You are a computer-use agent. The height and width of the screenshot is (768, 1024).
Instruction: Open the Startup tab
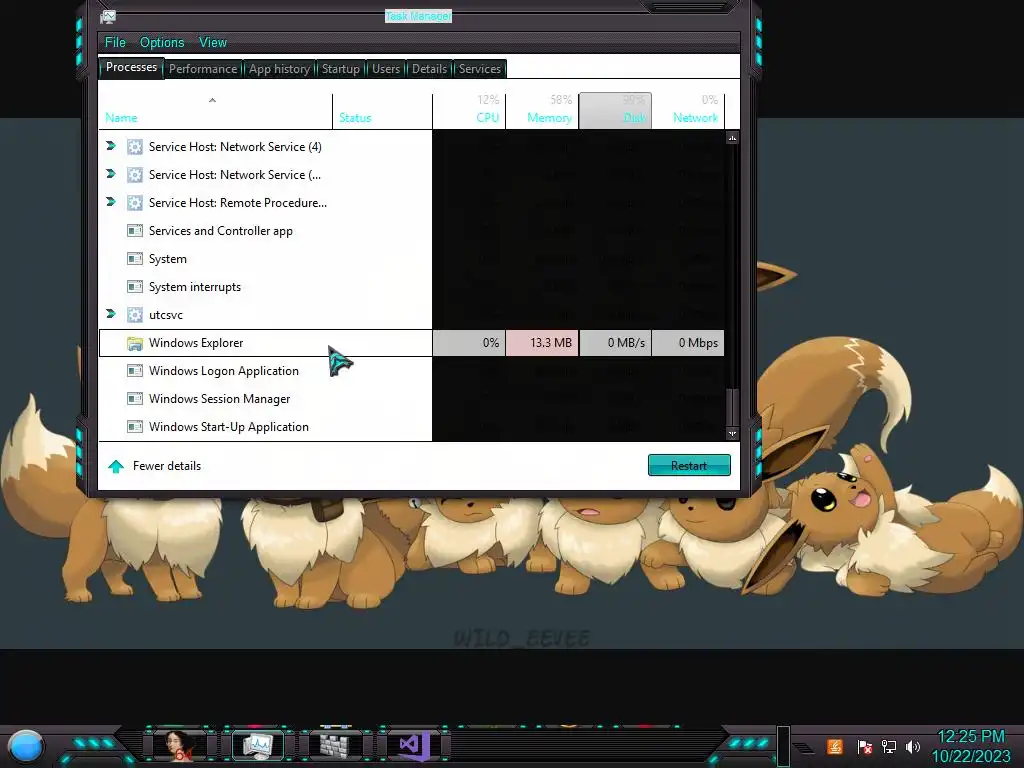[340, 69]
